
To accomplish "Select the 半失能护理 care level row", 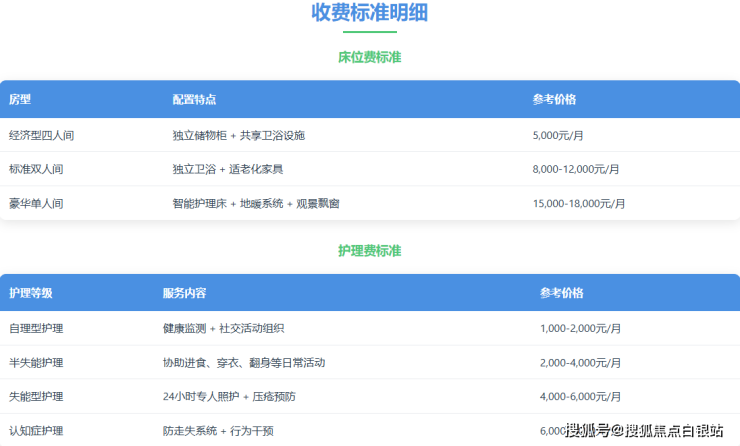I will 36,362.
